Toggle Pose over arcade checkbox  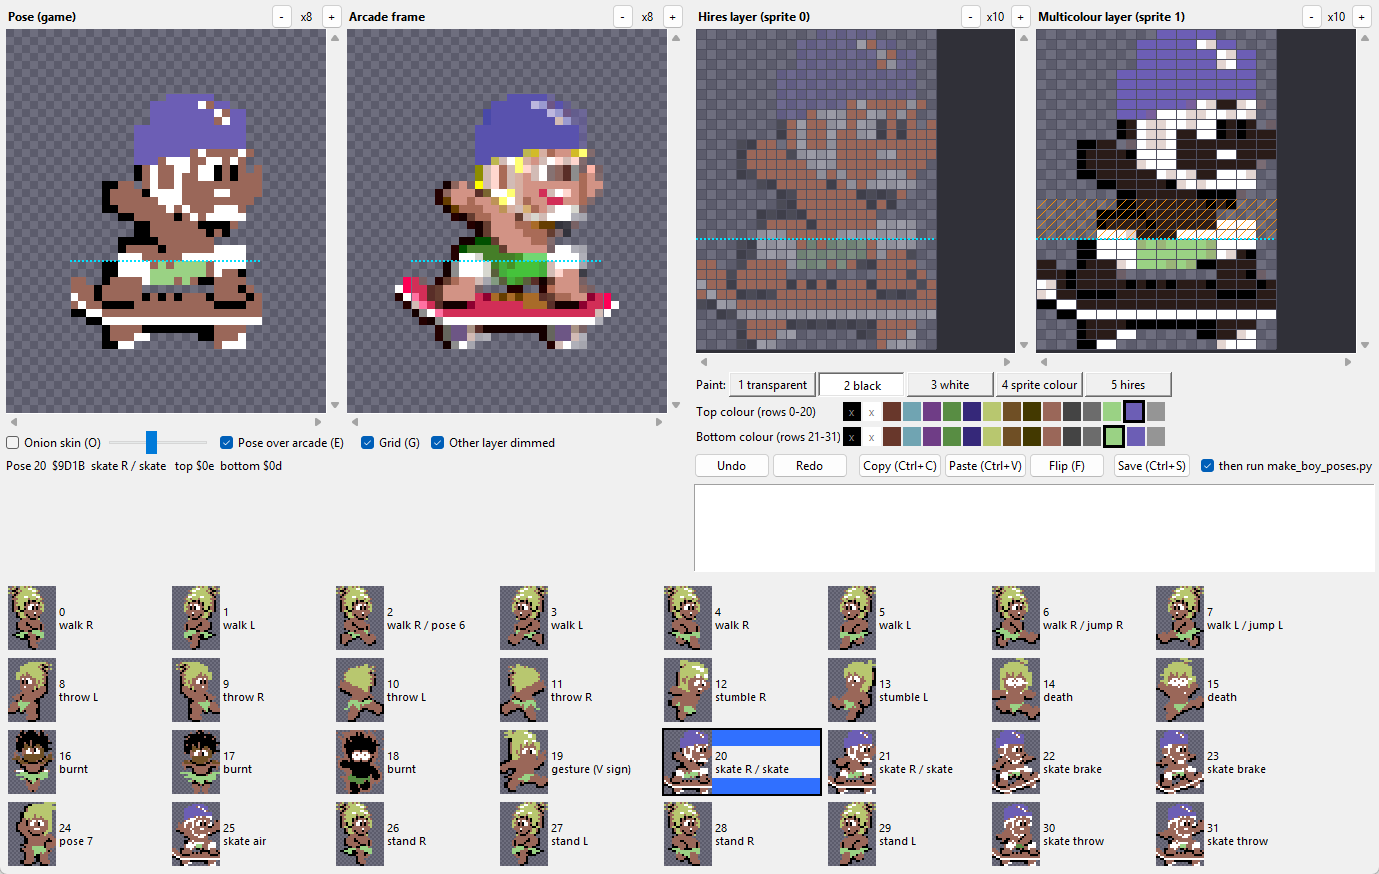coord(227,443)
